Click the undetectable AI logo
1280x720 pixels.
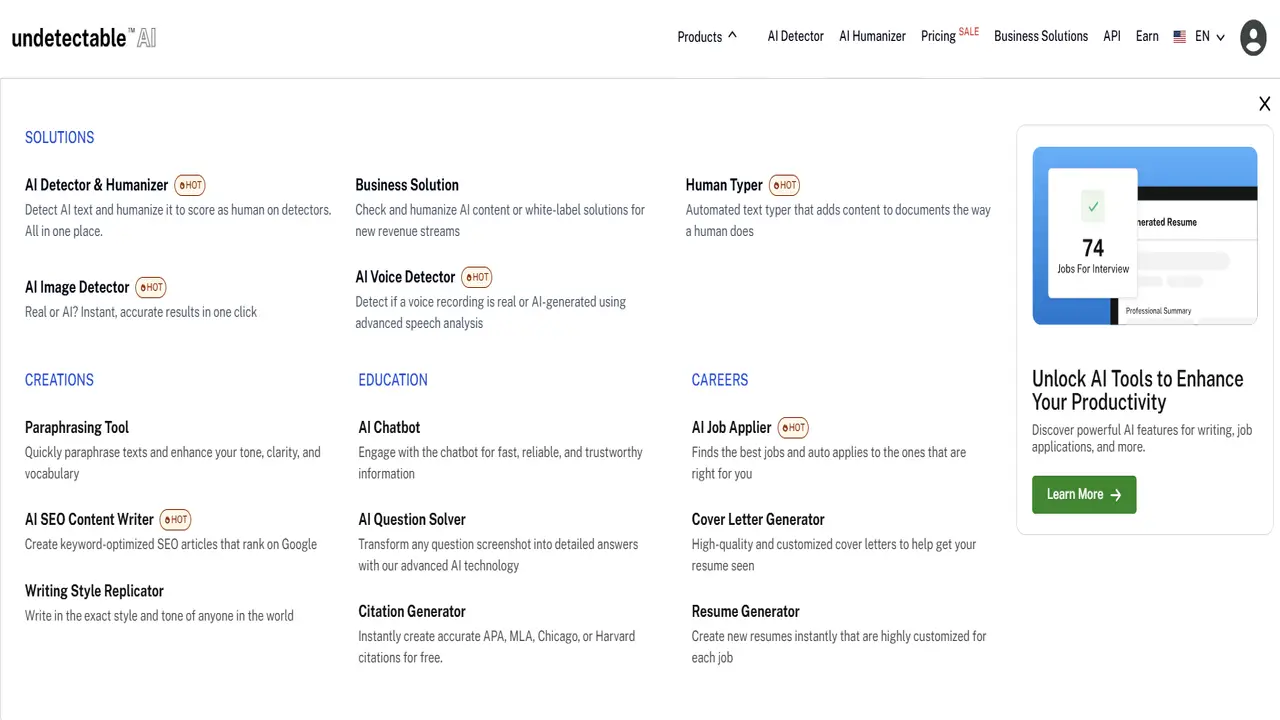click(84, 38)
